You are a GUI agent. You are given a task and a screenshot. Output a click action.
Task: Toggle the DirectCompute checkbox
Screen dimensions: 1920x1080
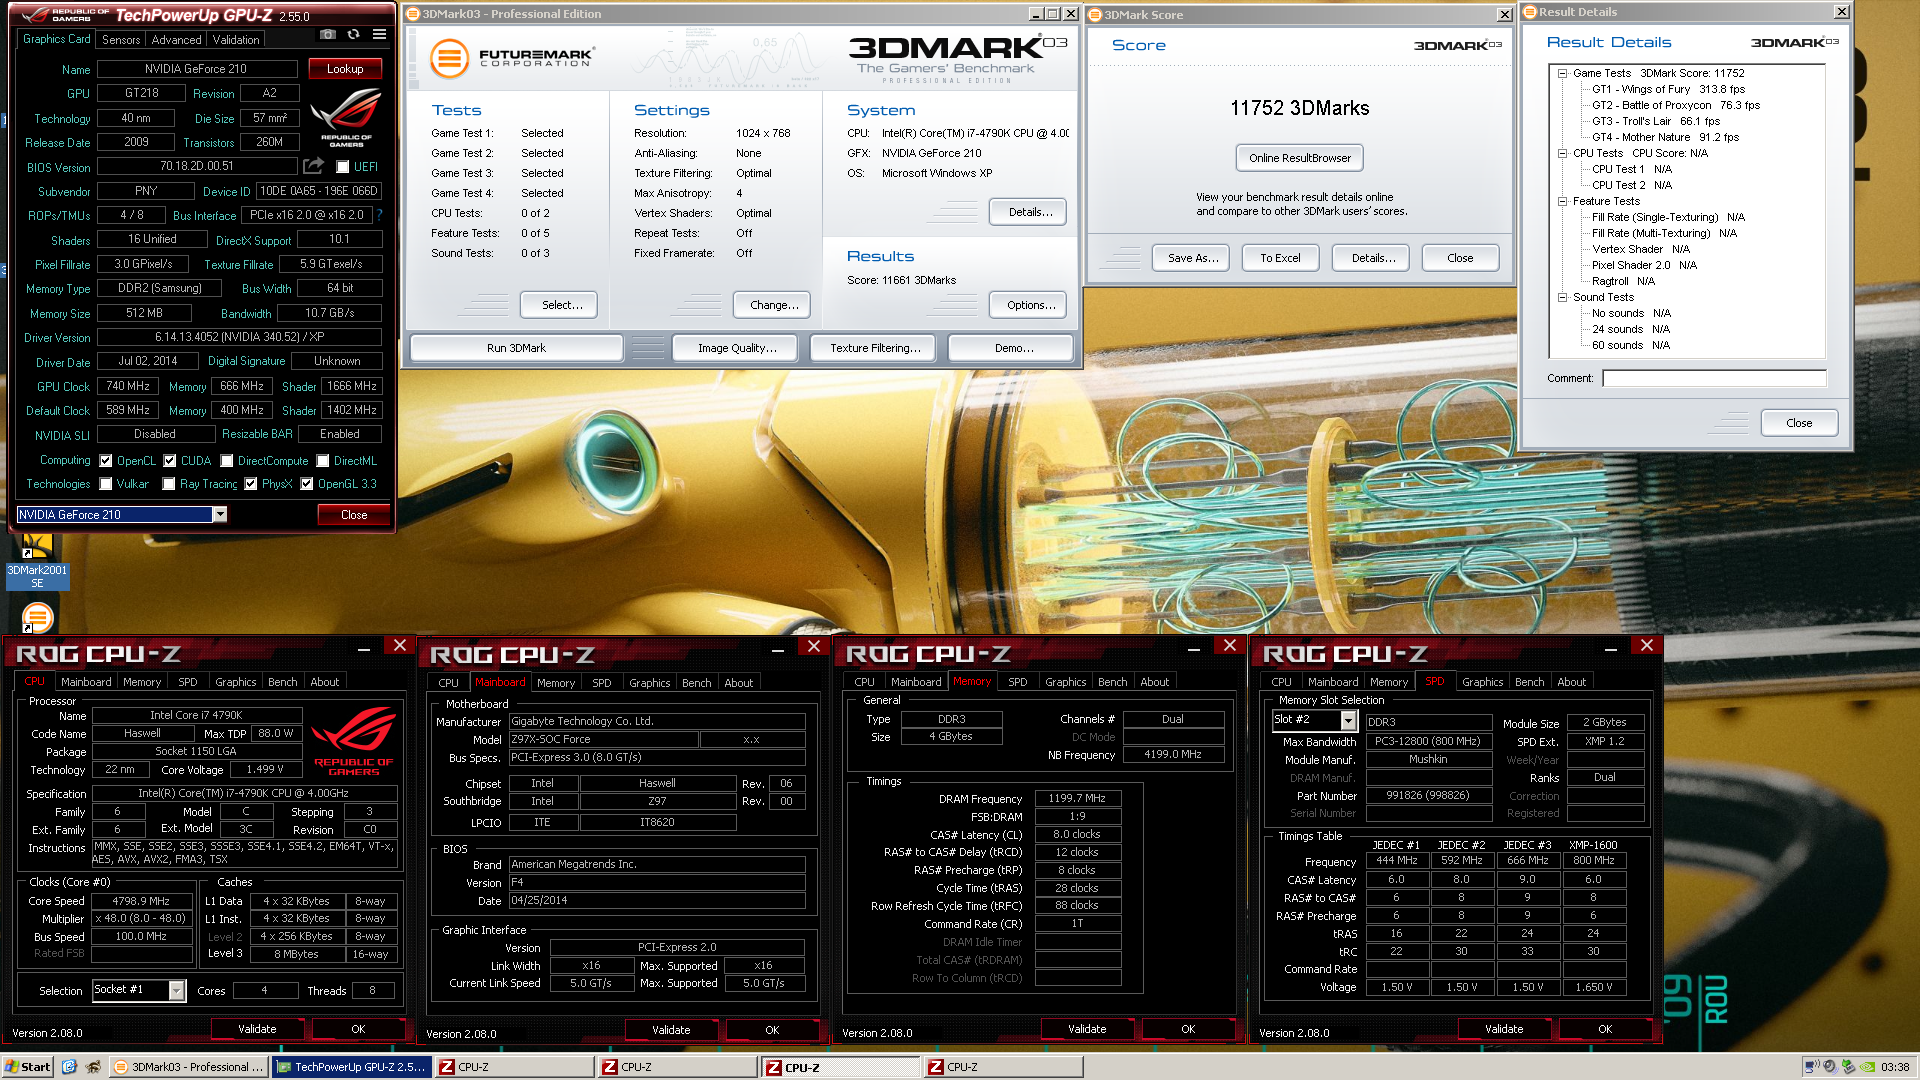pos(227,461)
